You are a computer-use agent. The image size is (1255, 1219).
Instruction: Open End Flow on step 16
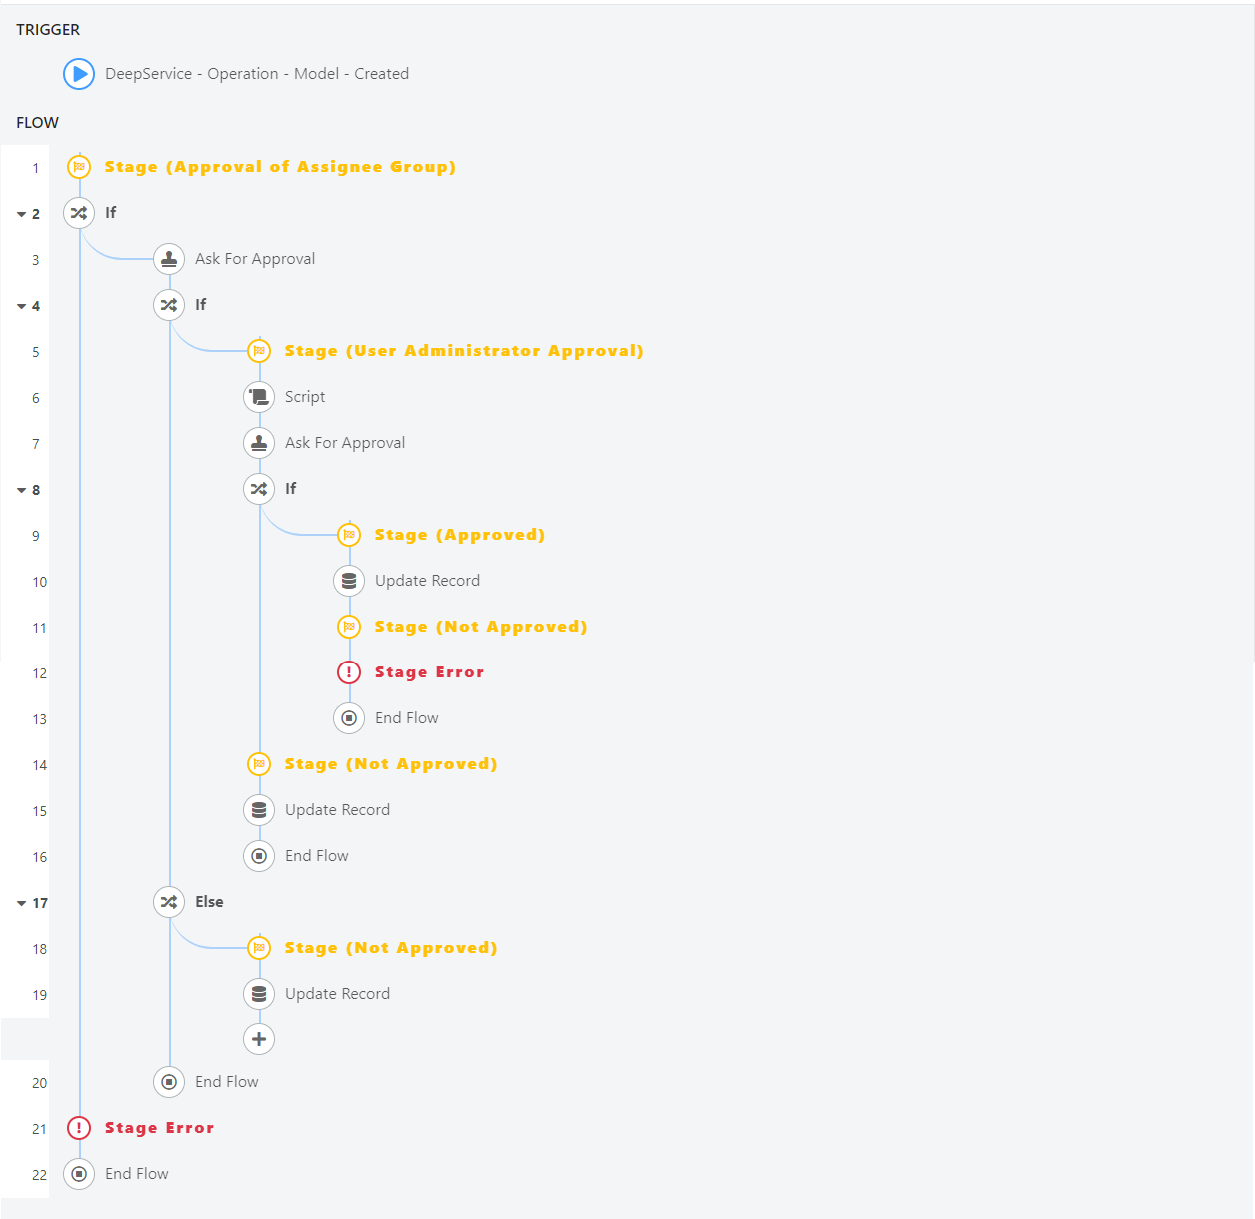point(317,856)
